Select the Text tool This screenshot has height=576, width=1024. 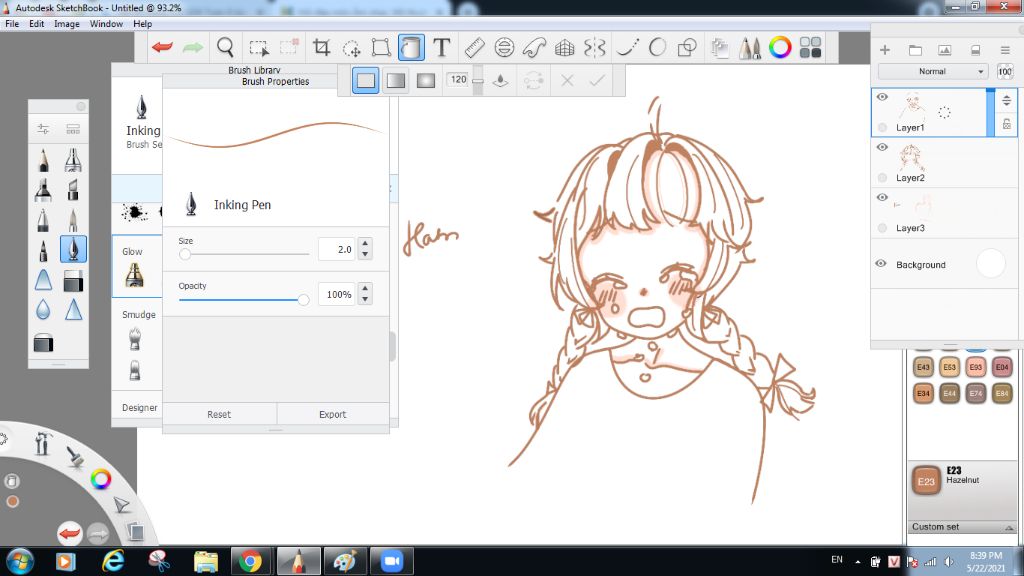tap(441, 47)
